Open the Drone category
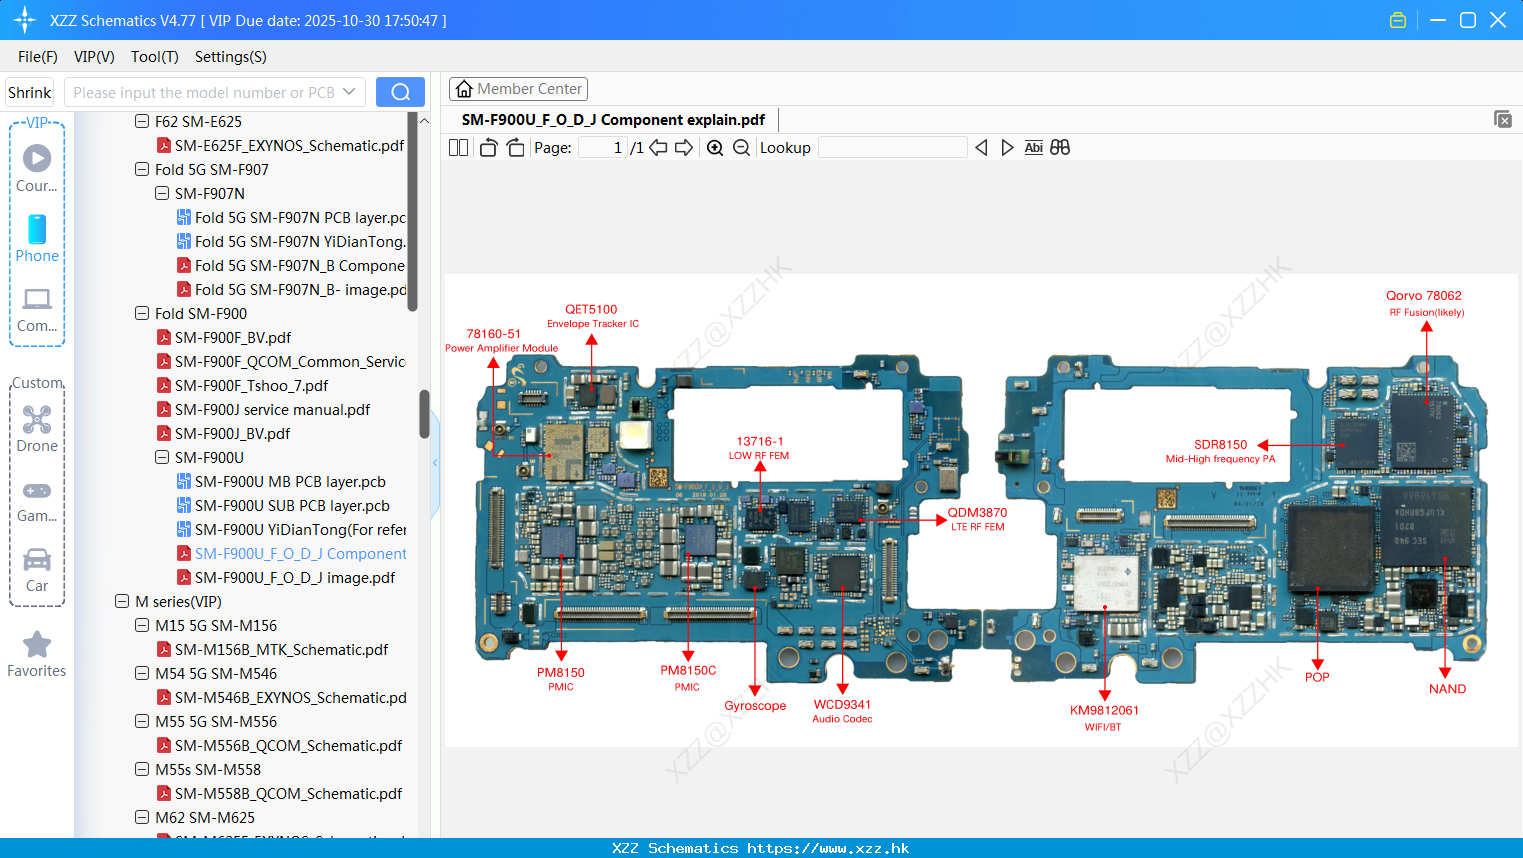The height and width of the screenshot is (858, 1523). coord(37,428)
